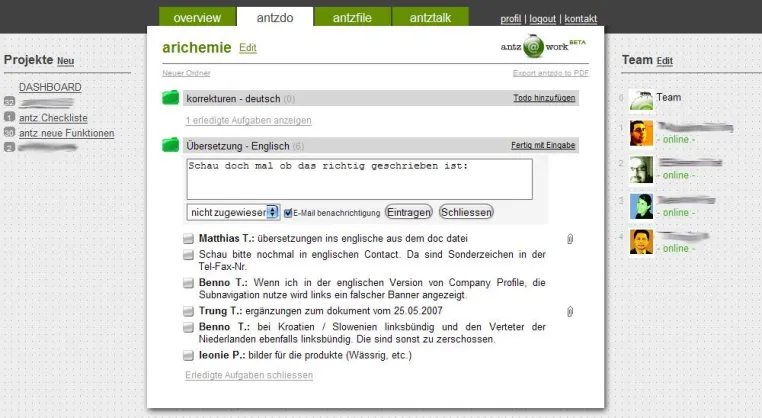This screenshot has height=418, width=762.
Task: Check the Schau bitte nochmal task
Action: pos(188,255)
